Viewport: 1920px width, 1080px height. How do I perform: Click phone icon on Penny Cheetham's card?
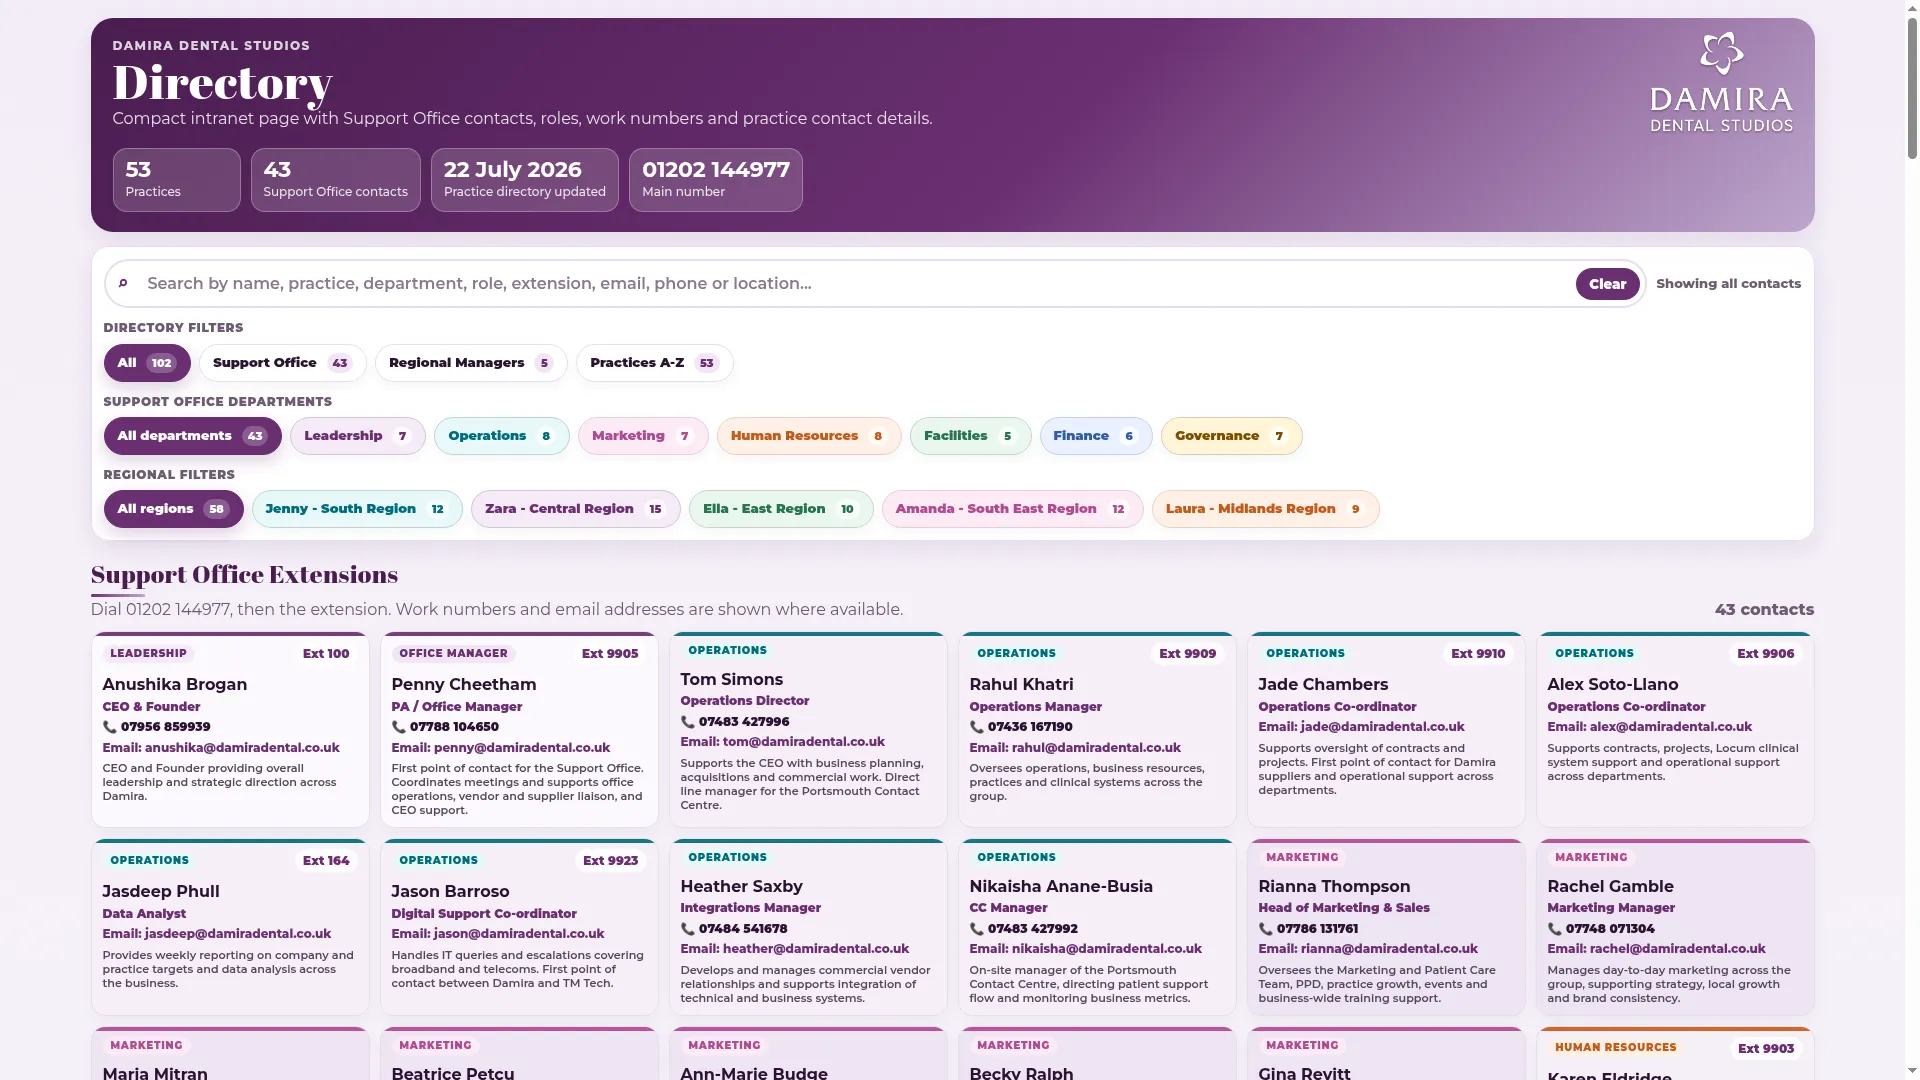point(399,727)
